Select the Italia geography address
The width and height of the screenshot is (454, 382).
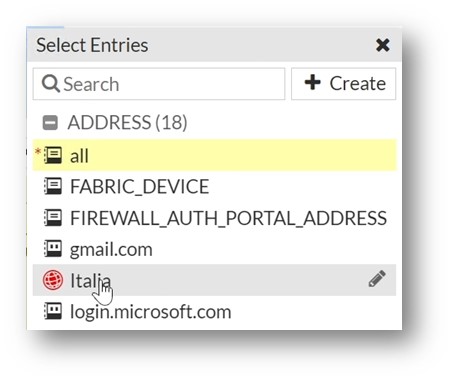(x=214, y=280)
